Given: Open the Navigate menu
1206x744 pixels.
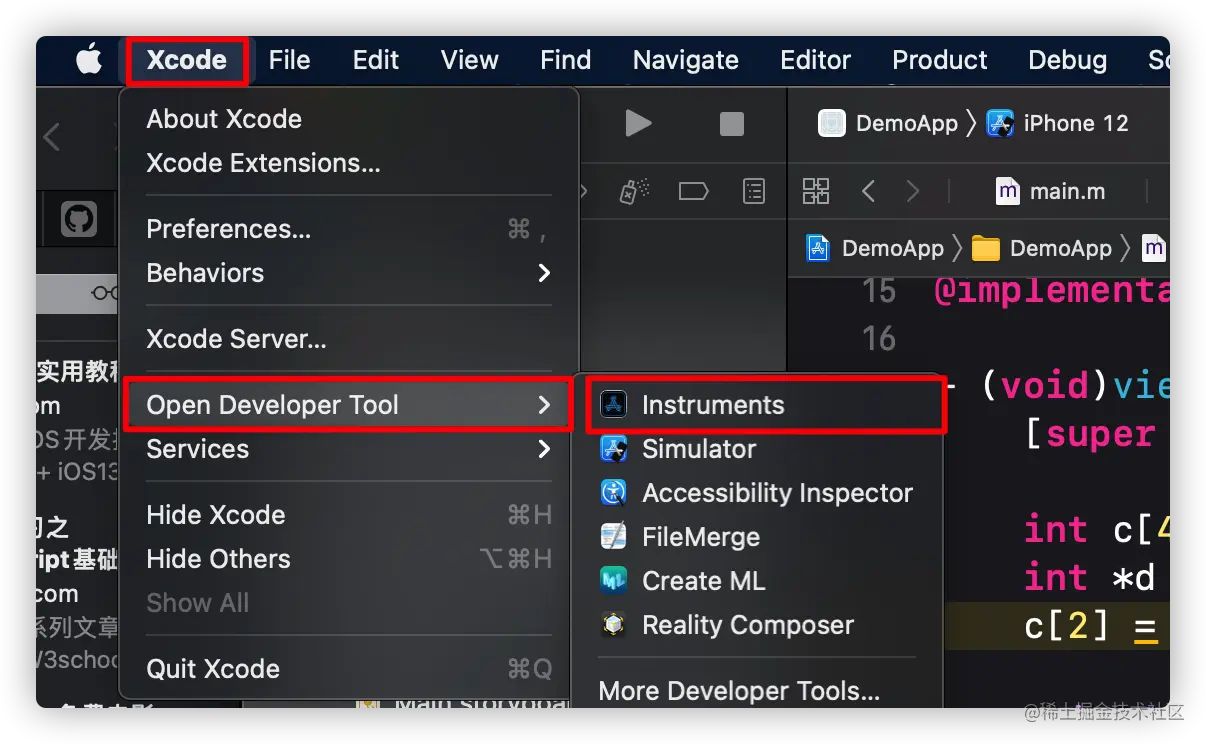Looking at the screenshot, I should click(x=685, y=60).
